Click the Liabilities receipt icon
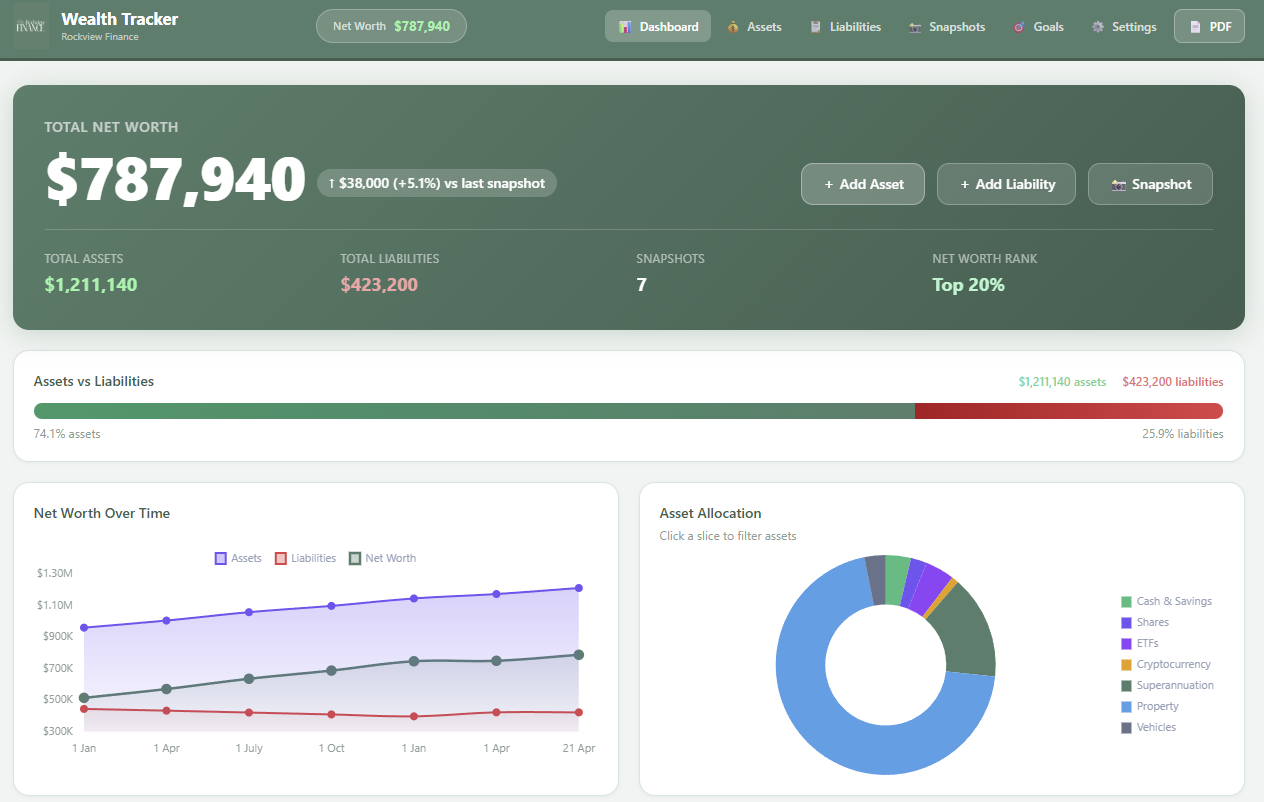 click(816, 27)
